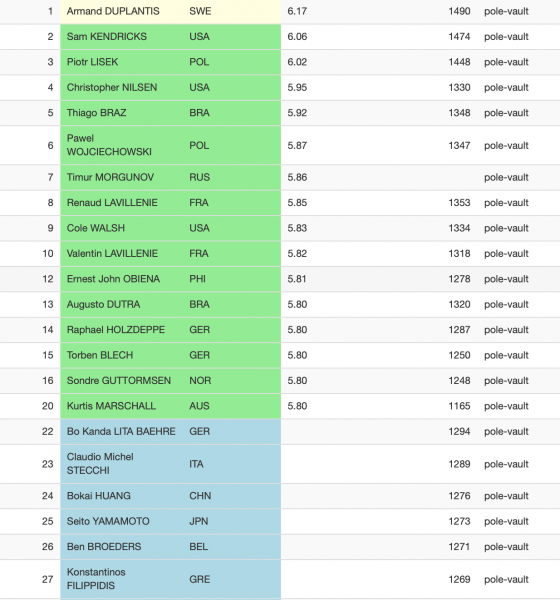The width and height of the screenshot is (560, 600).
Task: Select Claudio Michel STECCHI entry
Action: (280, 464)
